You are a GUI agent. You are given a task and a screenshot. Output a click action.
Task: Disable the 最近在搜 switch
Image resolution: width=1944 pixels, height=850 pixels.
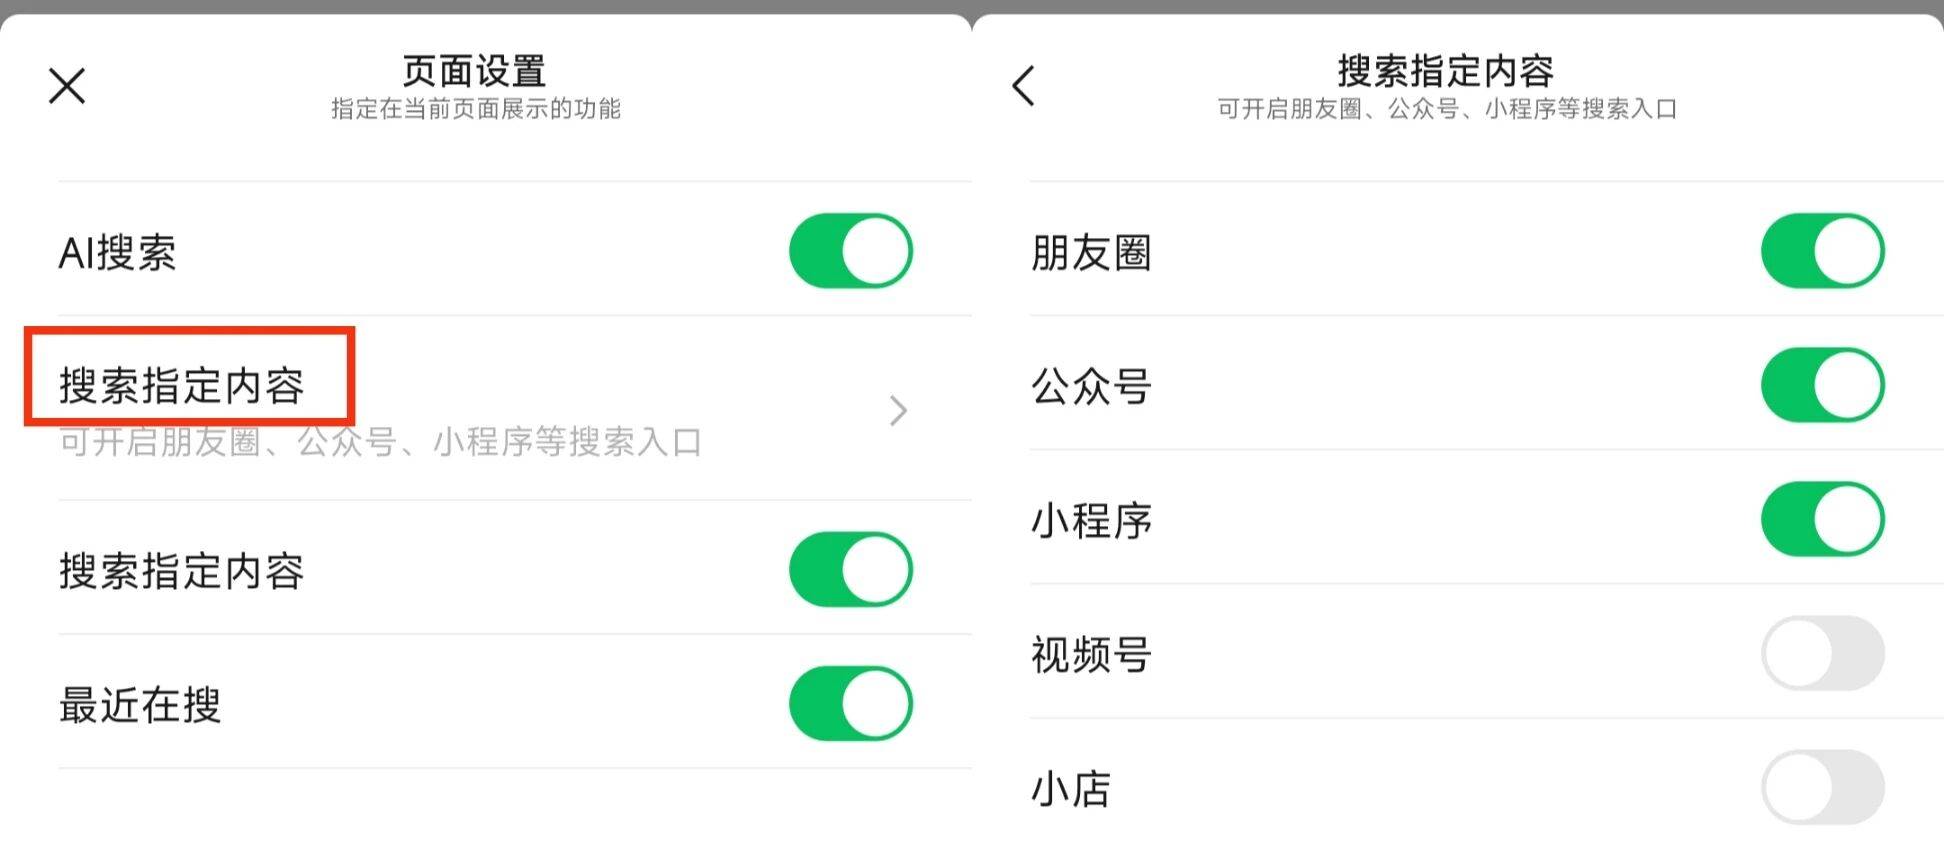[850, 704]
